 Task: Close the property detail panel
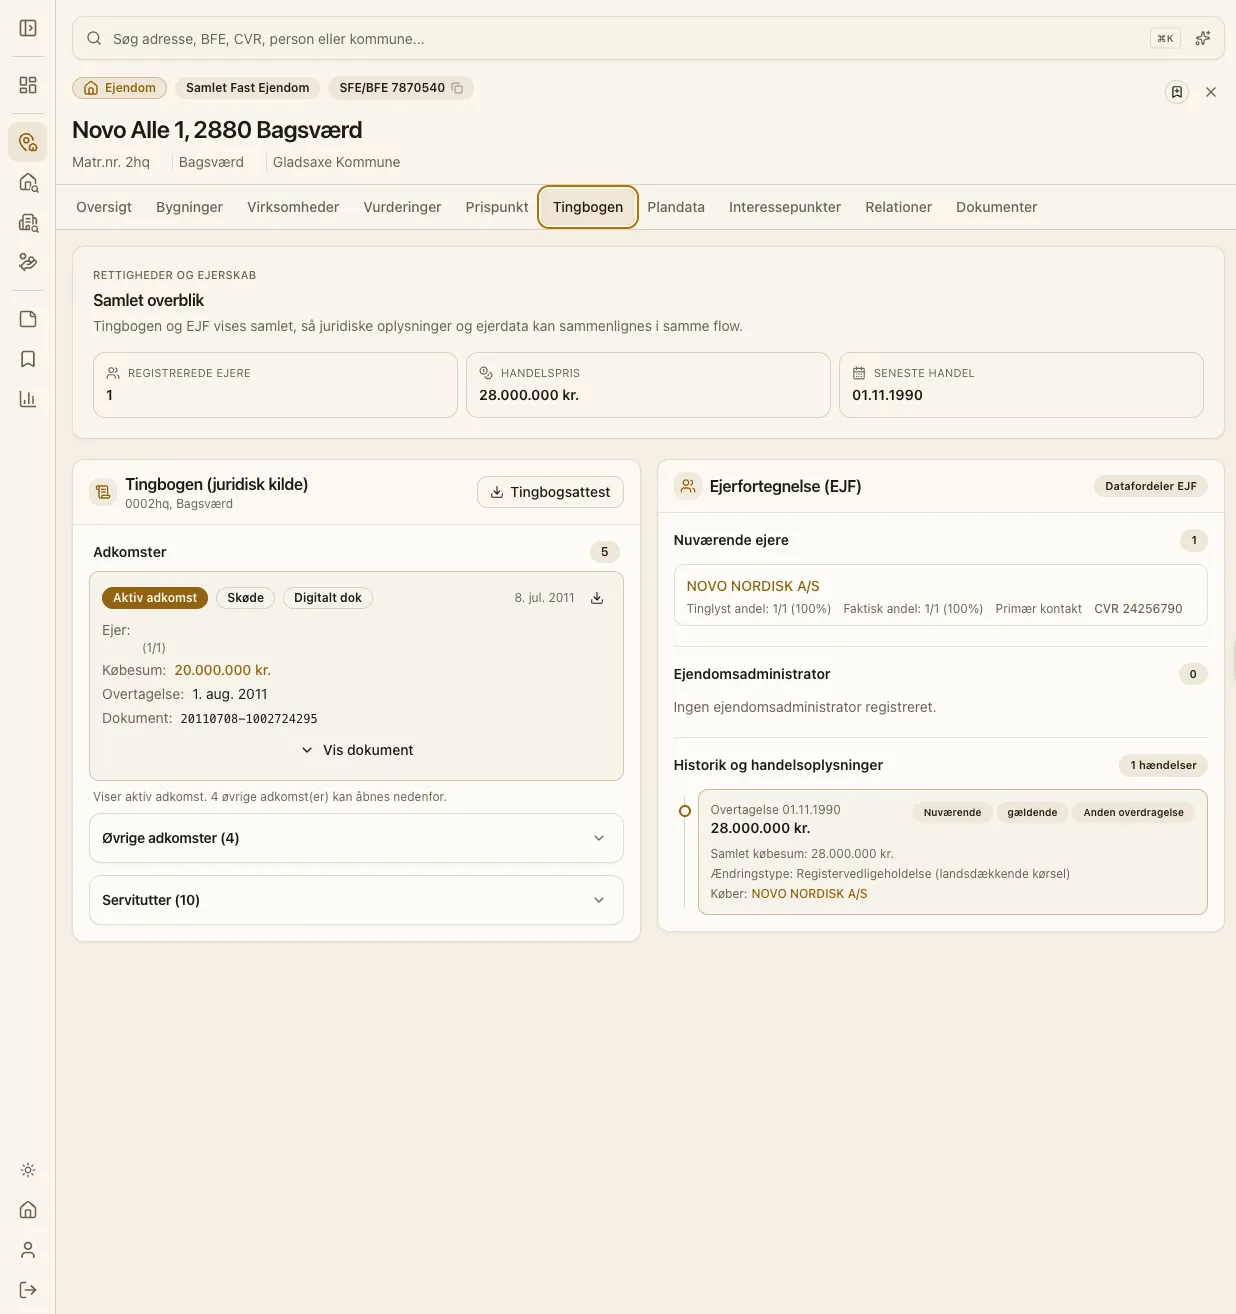click(1211, 92)
